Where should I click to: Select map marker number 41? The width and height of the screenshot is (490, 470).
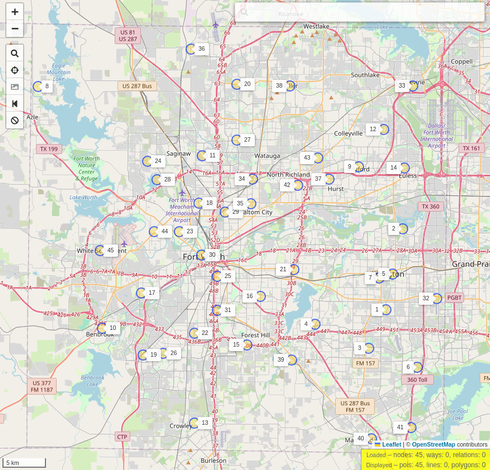(x=411, y=427)
